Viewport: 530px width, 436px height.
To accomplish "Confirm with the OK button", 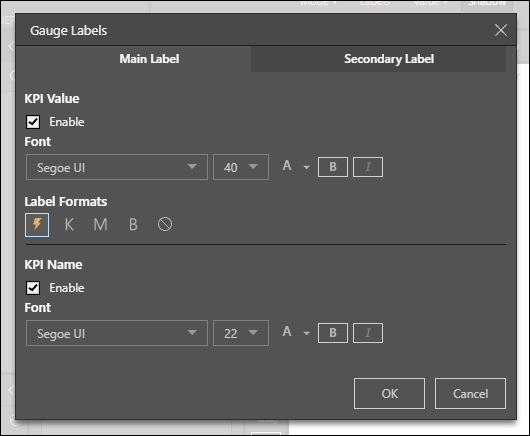I will point(389,393).
